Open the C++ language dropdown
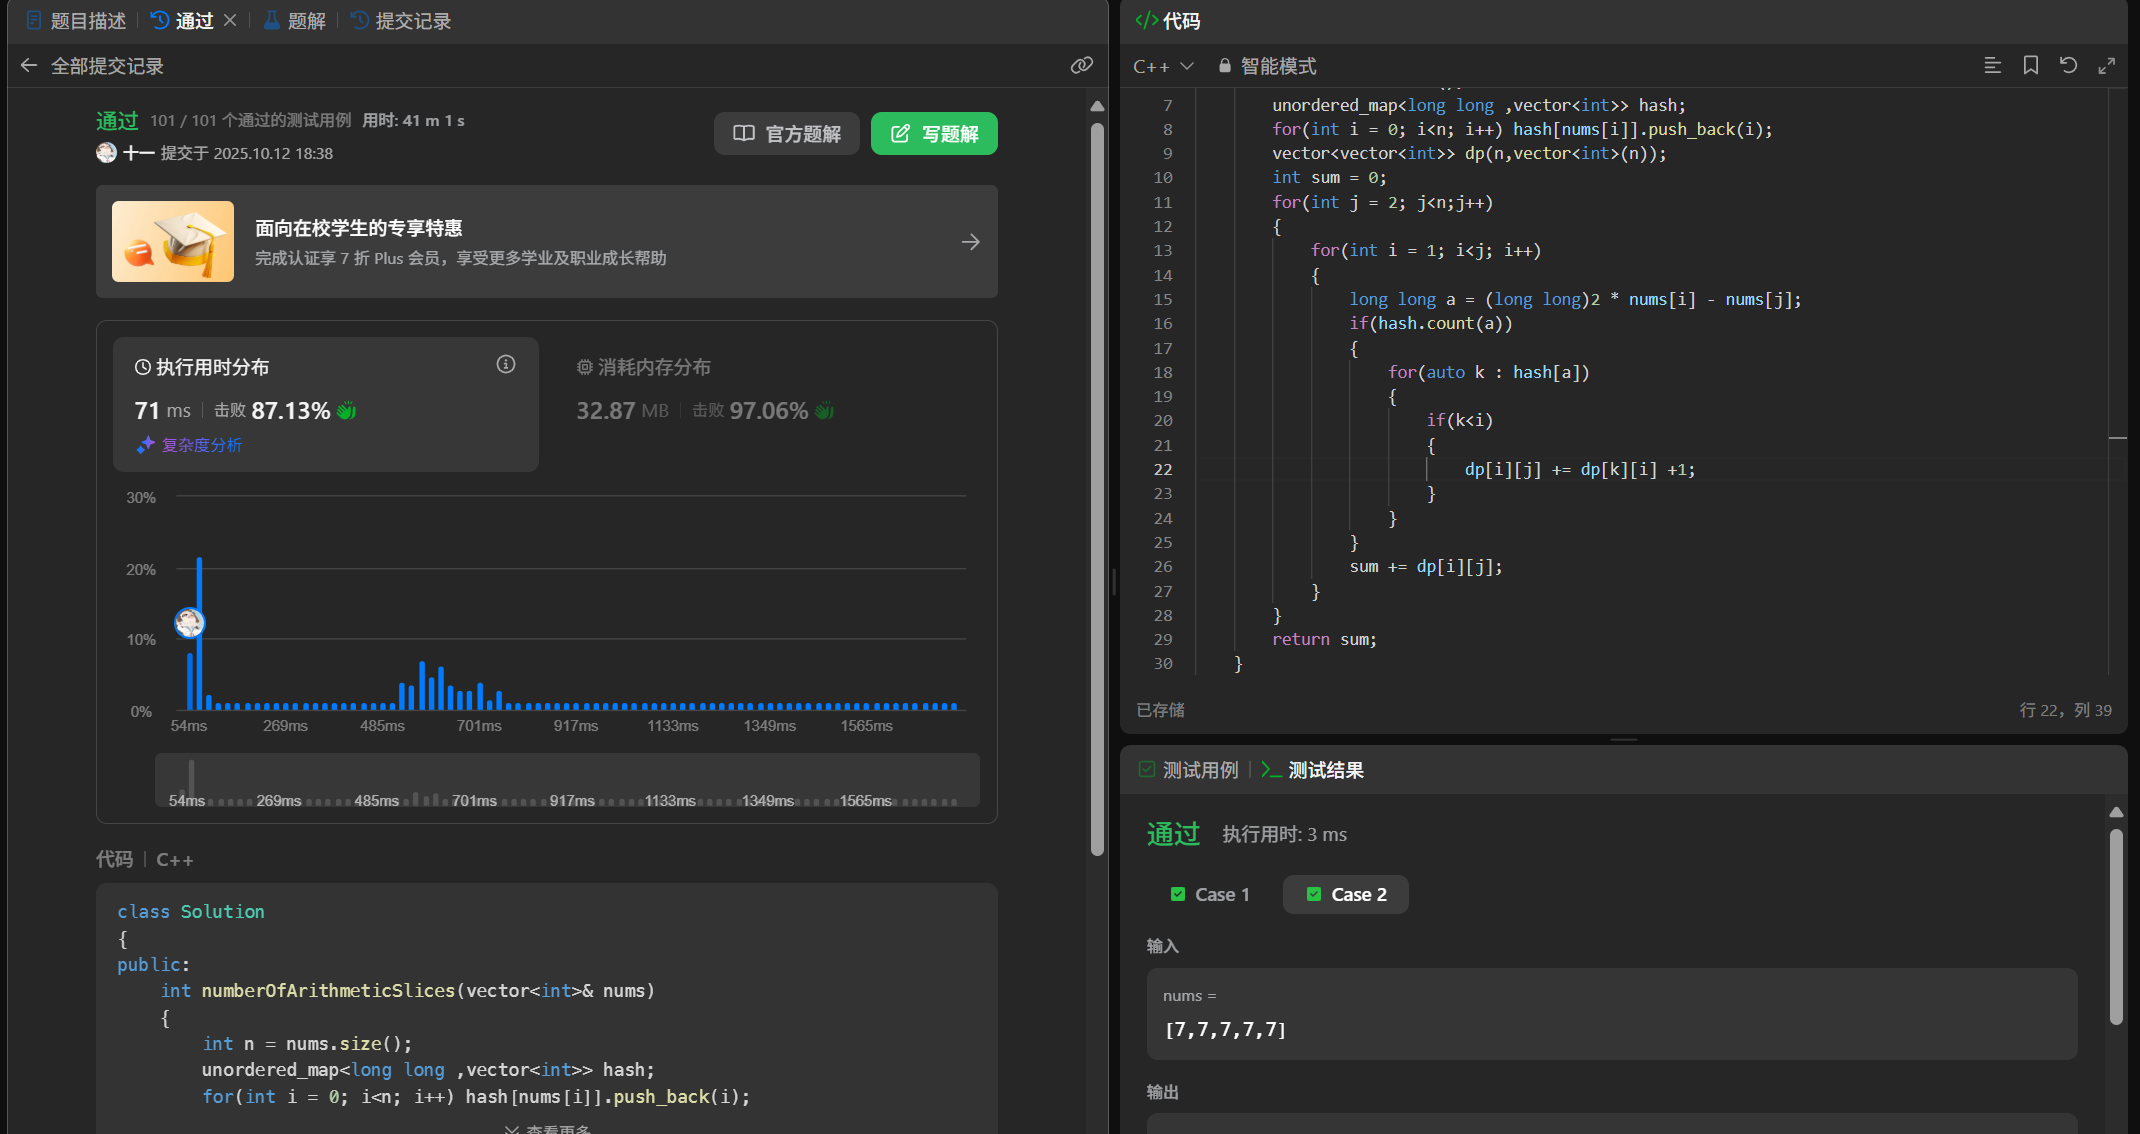This screenshot has height=1134, width=2140. [x=1163, y=66]
